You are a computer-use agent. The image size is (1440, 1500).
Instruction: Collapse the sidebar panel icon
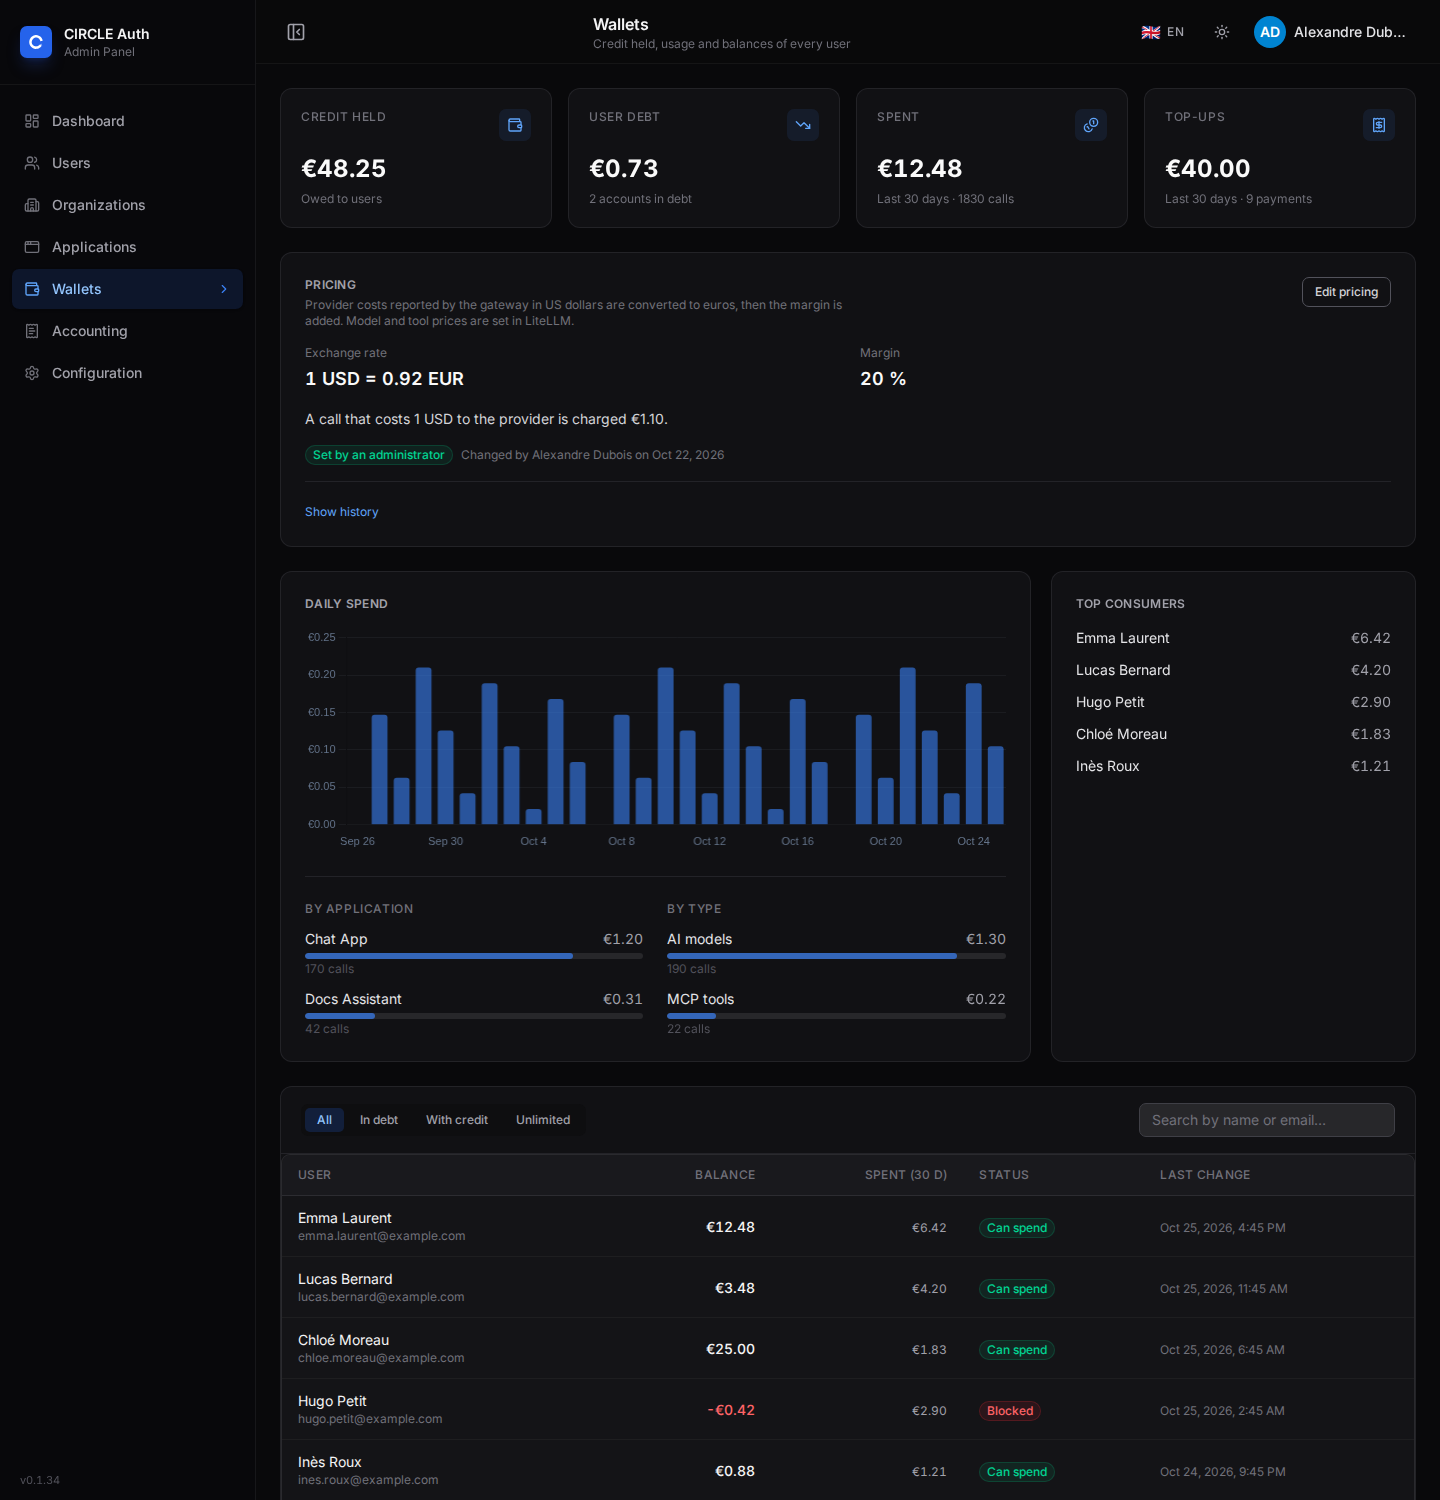(x=296, y=32)
